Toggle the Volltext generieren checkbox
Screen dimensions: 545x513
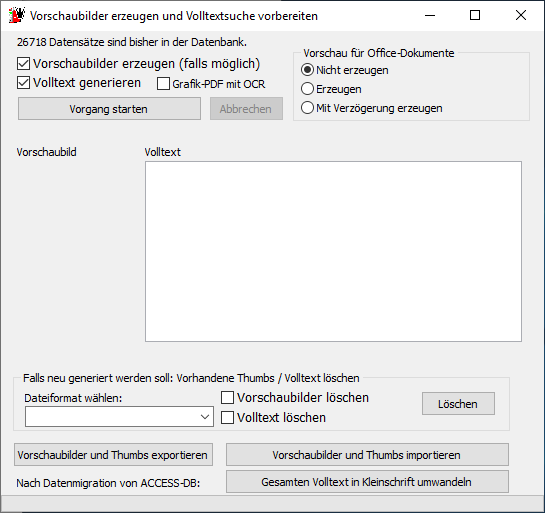coord(23,83)
